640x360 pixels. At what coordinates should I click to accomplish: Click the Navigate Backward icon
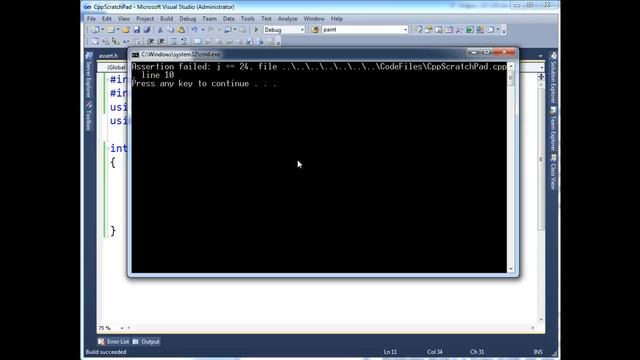coord(227,29)
